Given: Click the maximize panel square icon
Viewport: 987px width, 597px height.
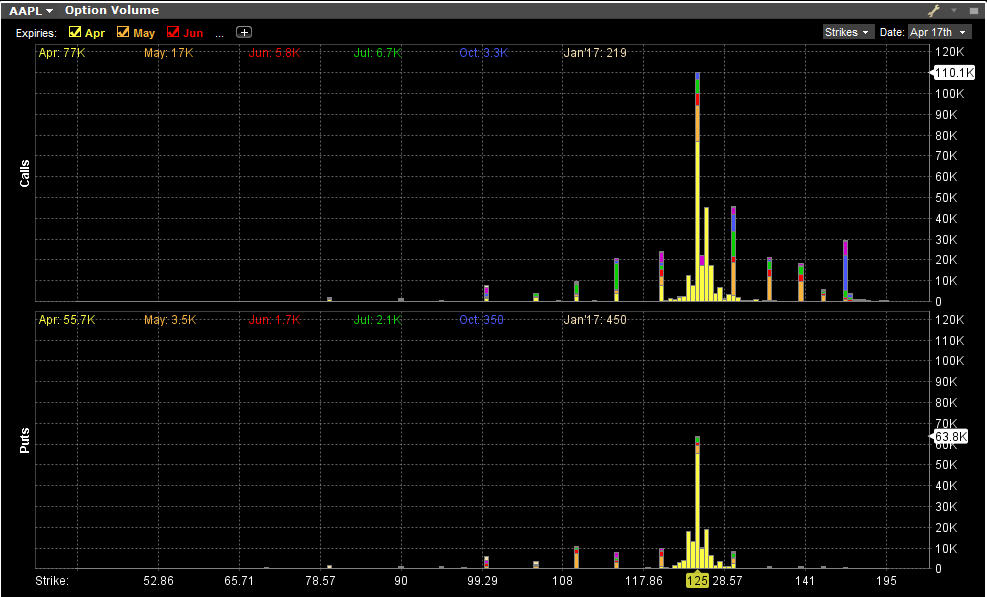Looking at the screenshot, I should point(973,10).
